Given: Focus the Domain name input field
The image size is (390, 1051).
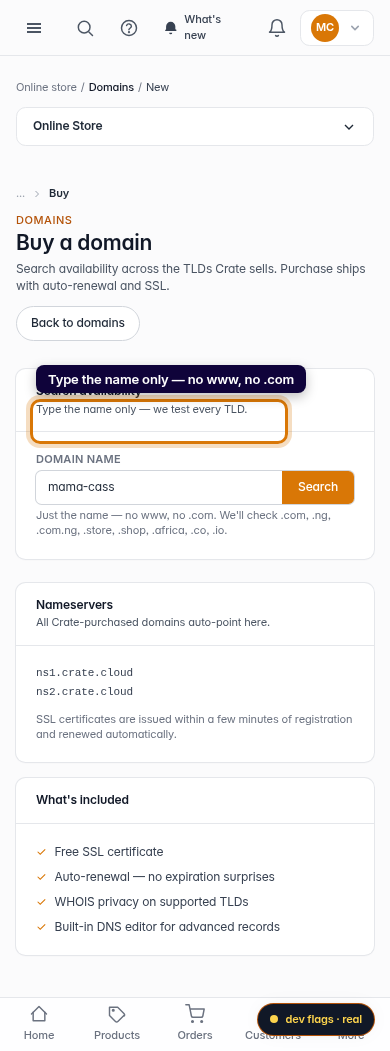Looking at the screenshot, I should [x=159, y=487].
